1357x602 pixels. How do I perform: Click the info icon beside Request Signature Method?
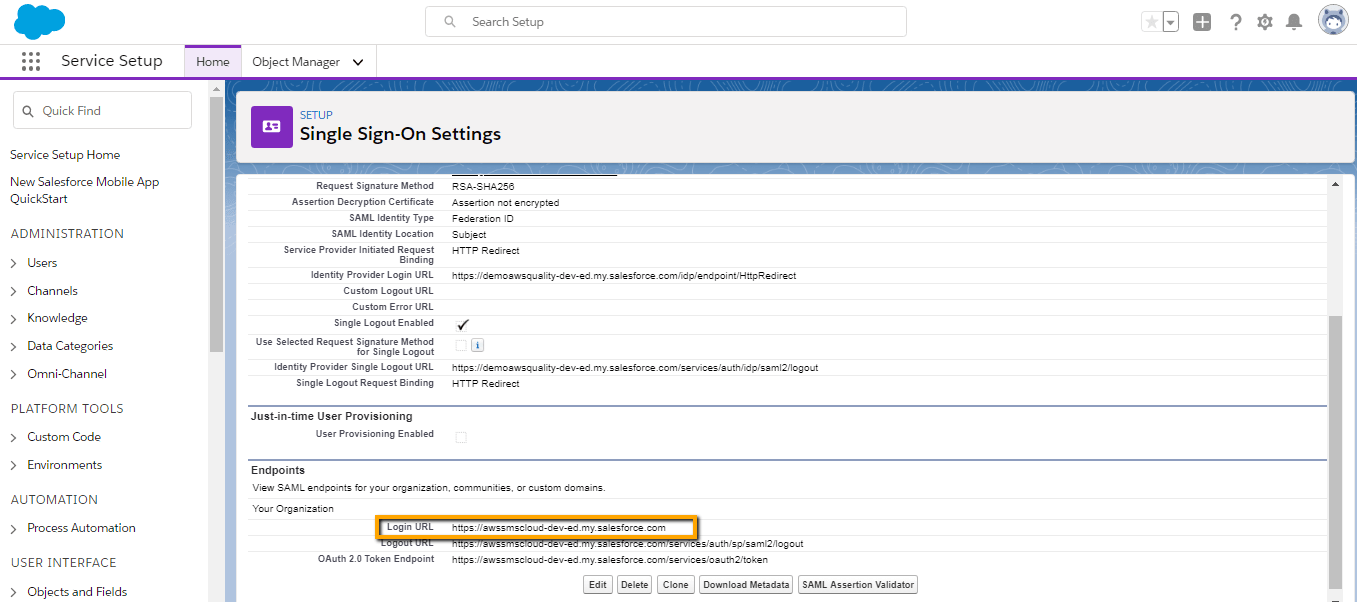pyautogui.click(x=477, y=345)
